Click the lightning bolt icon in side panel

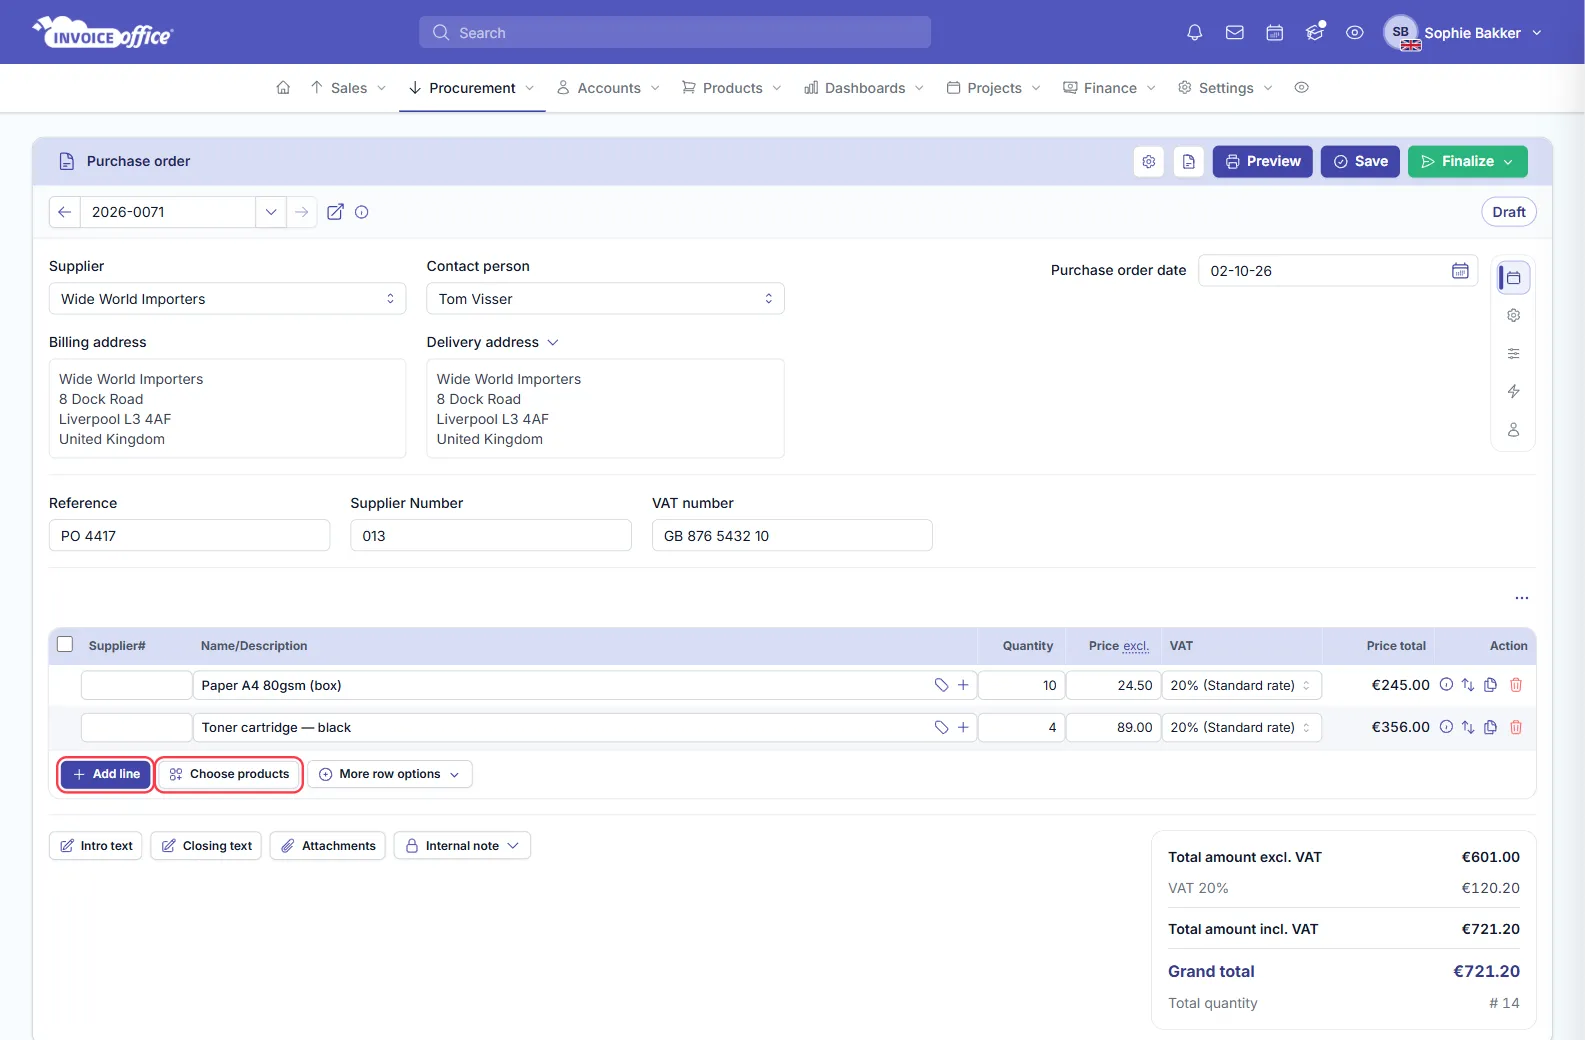(1513, 391)
